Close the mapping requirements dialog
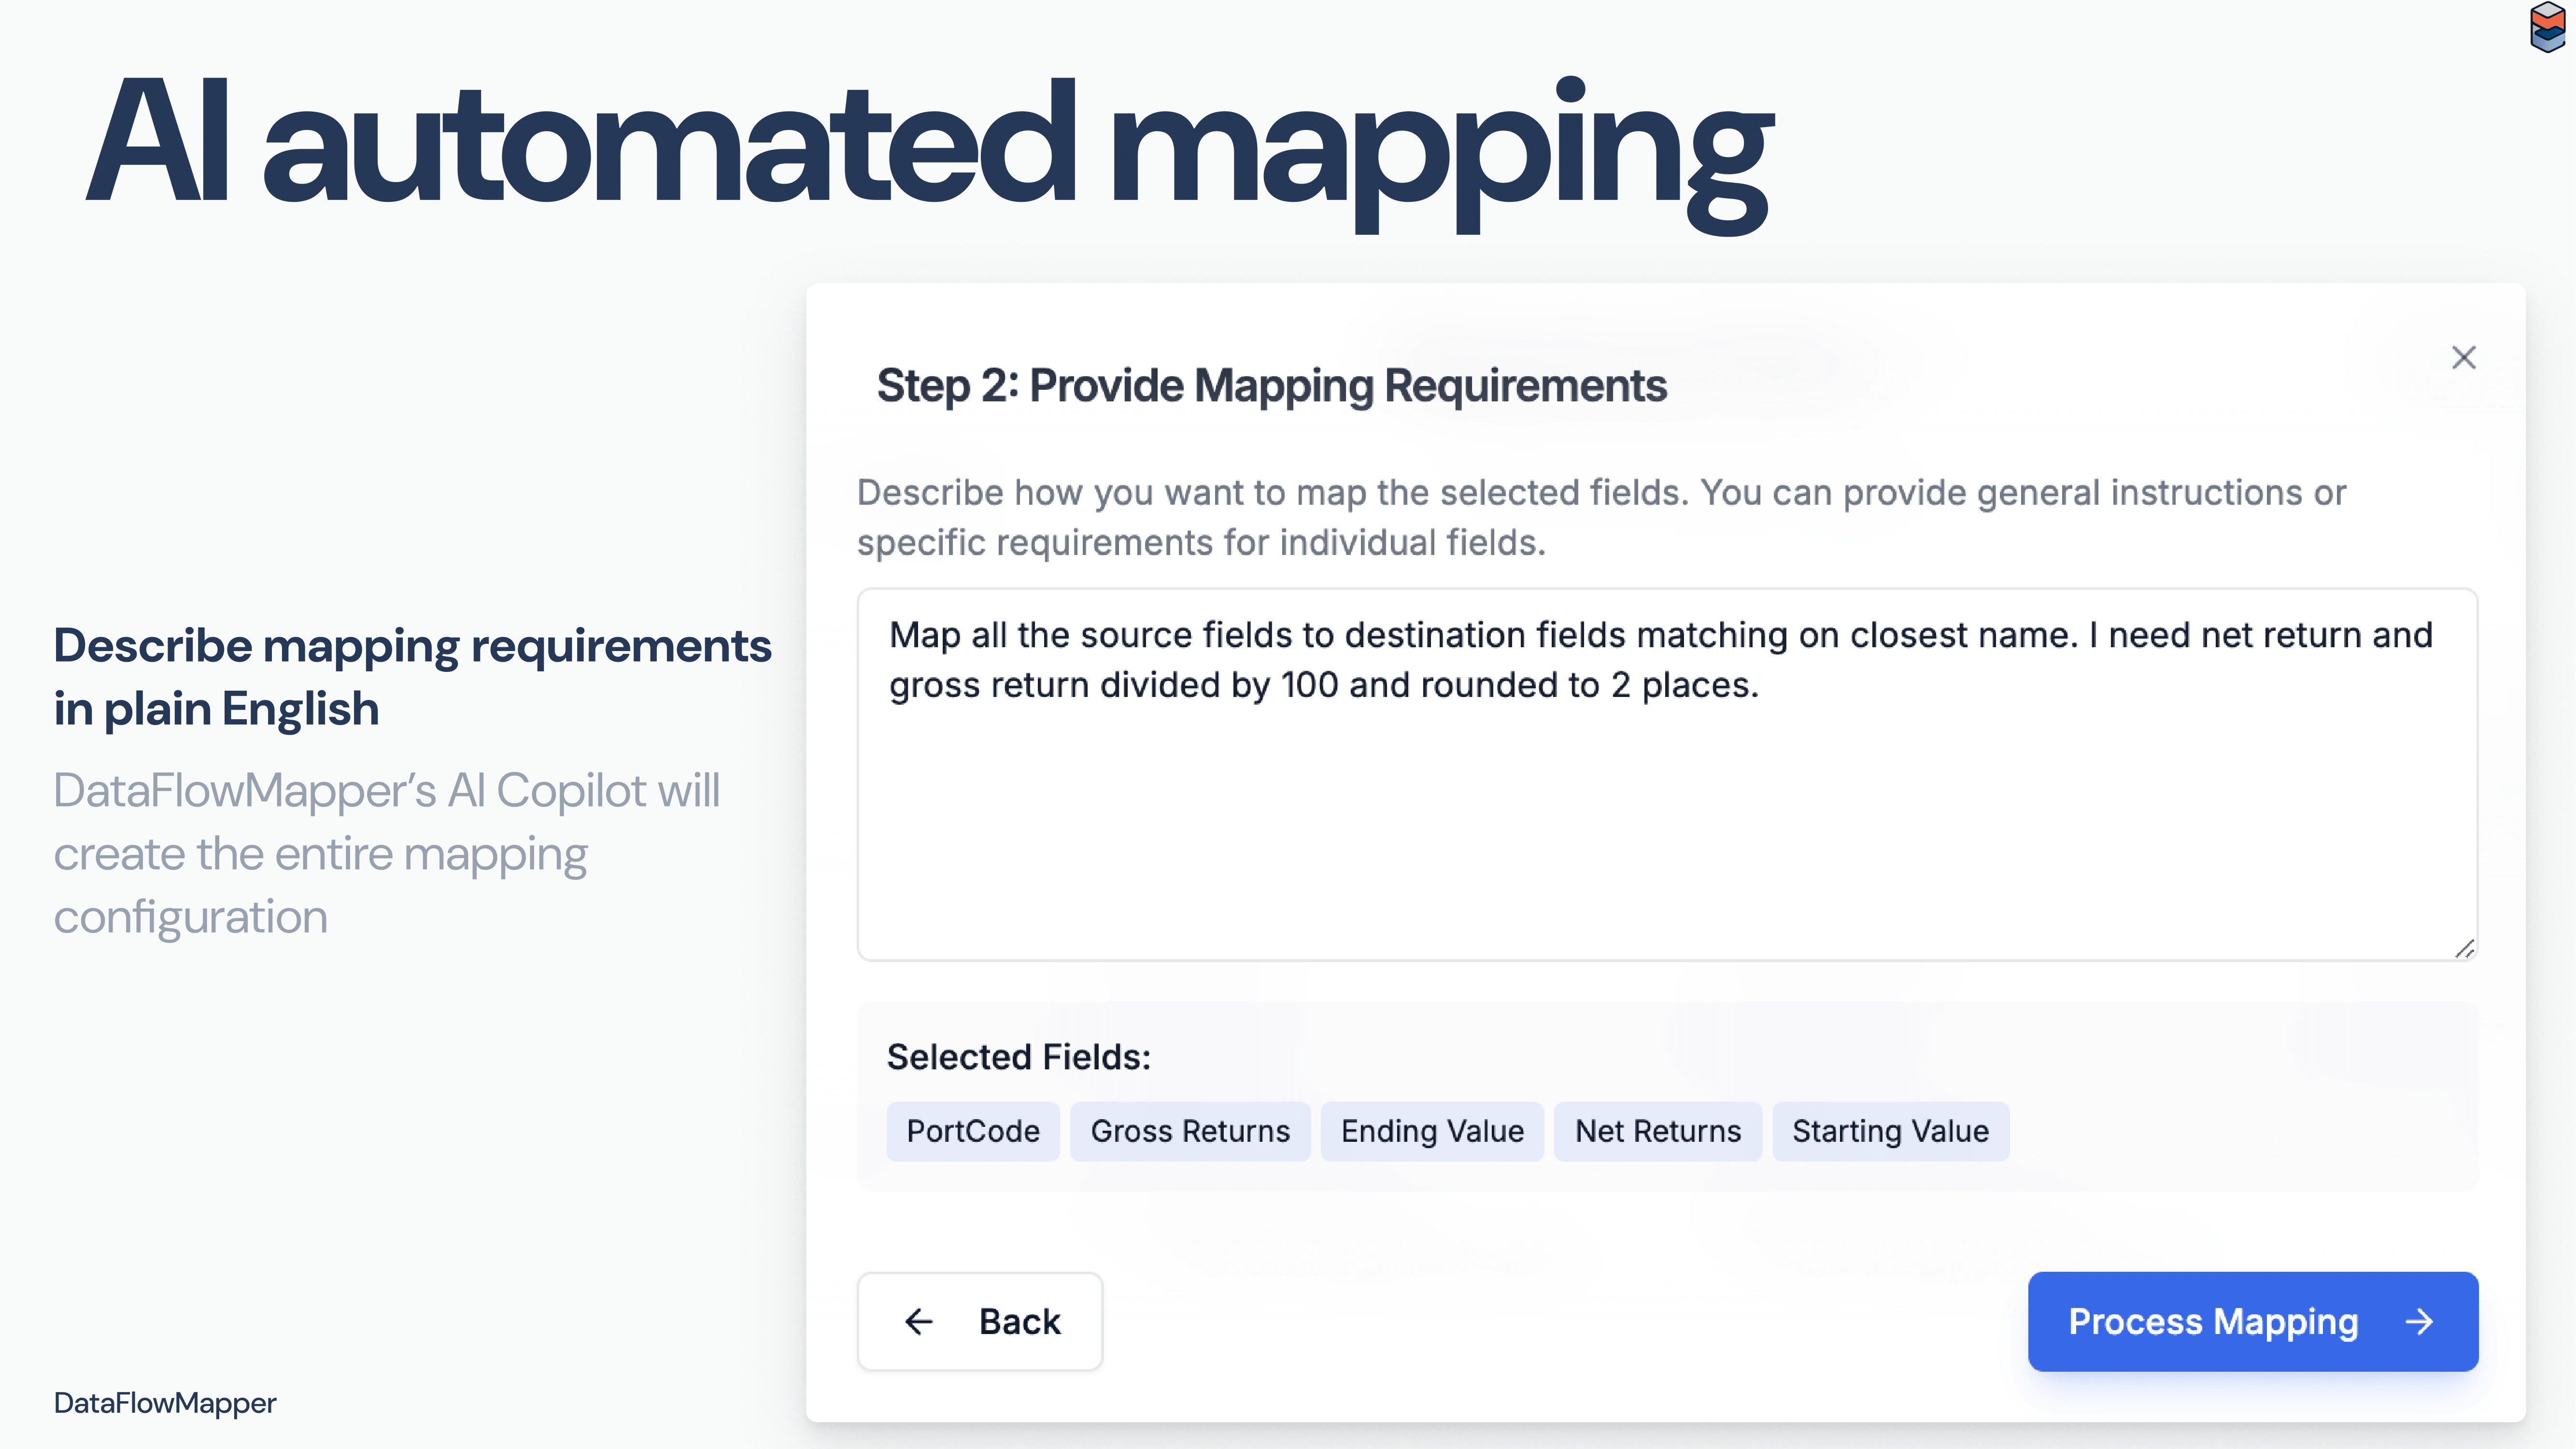This screenshot has width=2576, height=1449. [2463, 358]
